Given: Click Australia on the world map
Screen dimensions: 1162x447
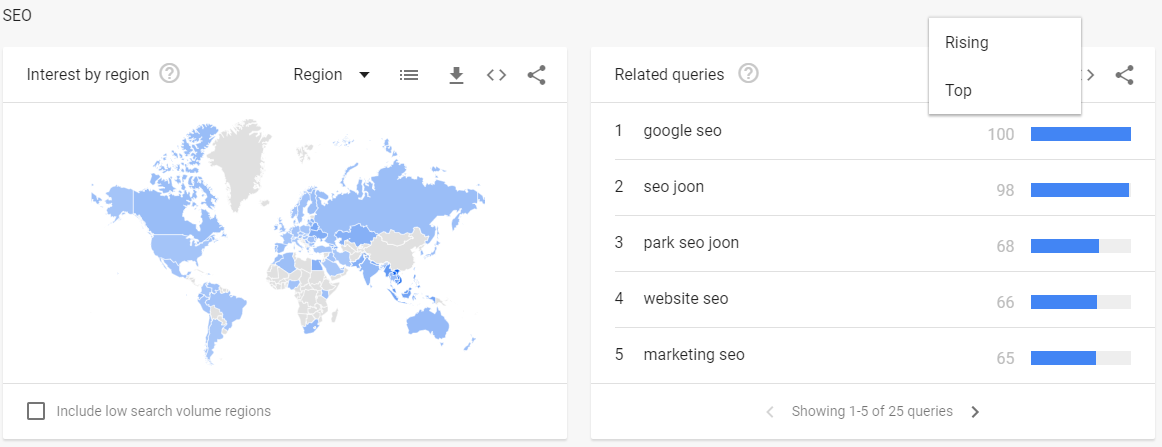Looking at the screenshot, I should pyautogui.click(x=428, y=322).
